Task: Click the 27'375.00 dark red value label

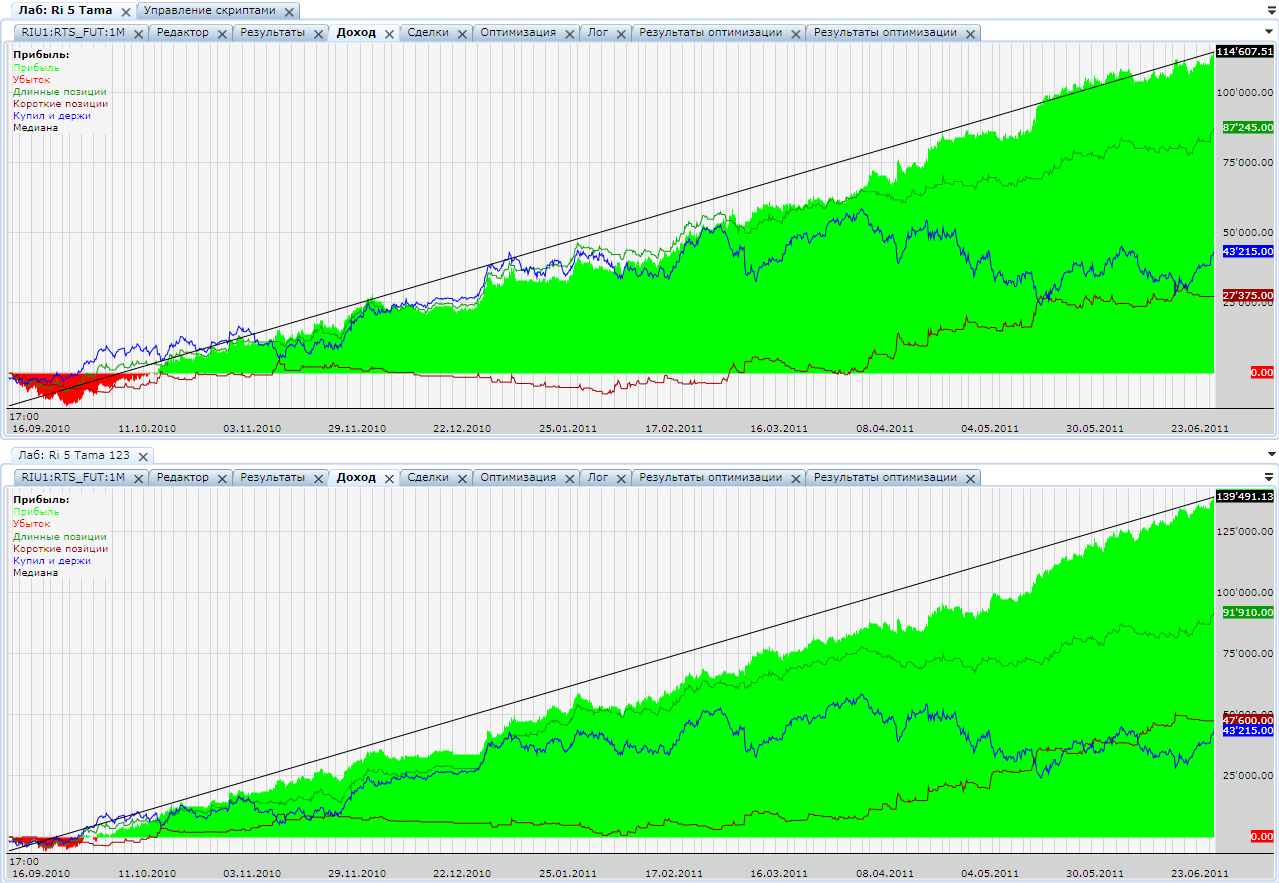Action: [x=1248, y=295]
